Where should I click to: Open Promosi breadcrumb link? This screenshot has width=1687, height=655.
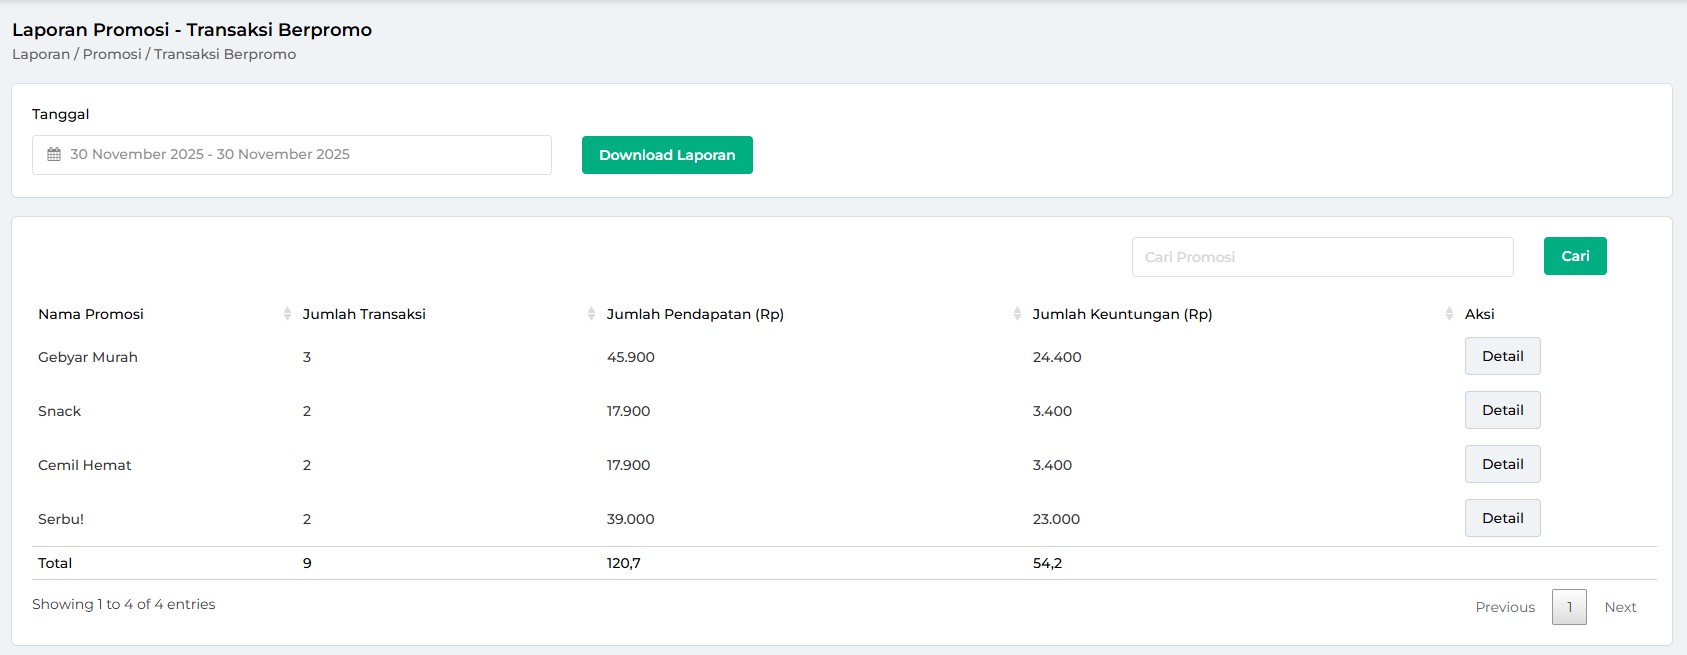[x=112, y=54]
